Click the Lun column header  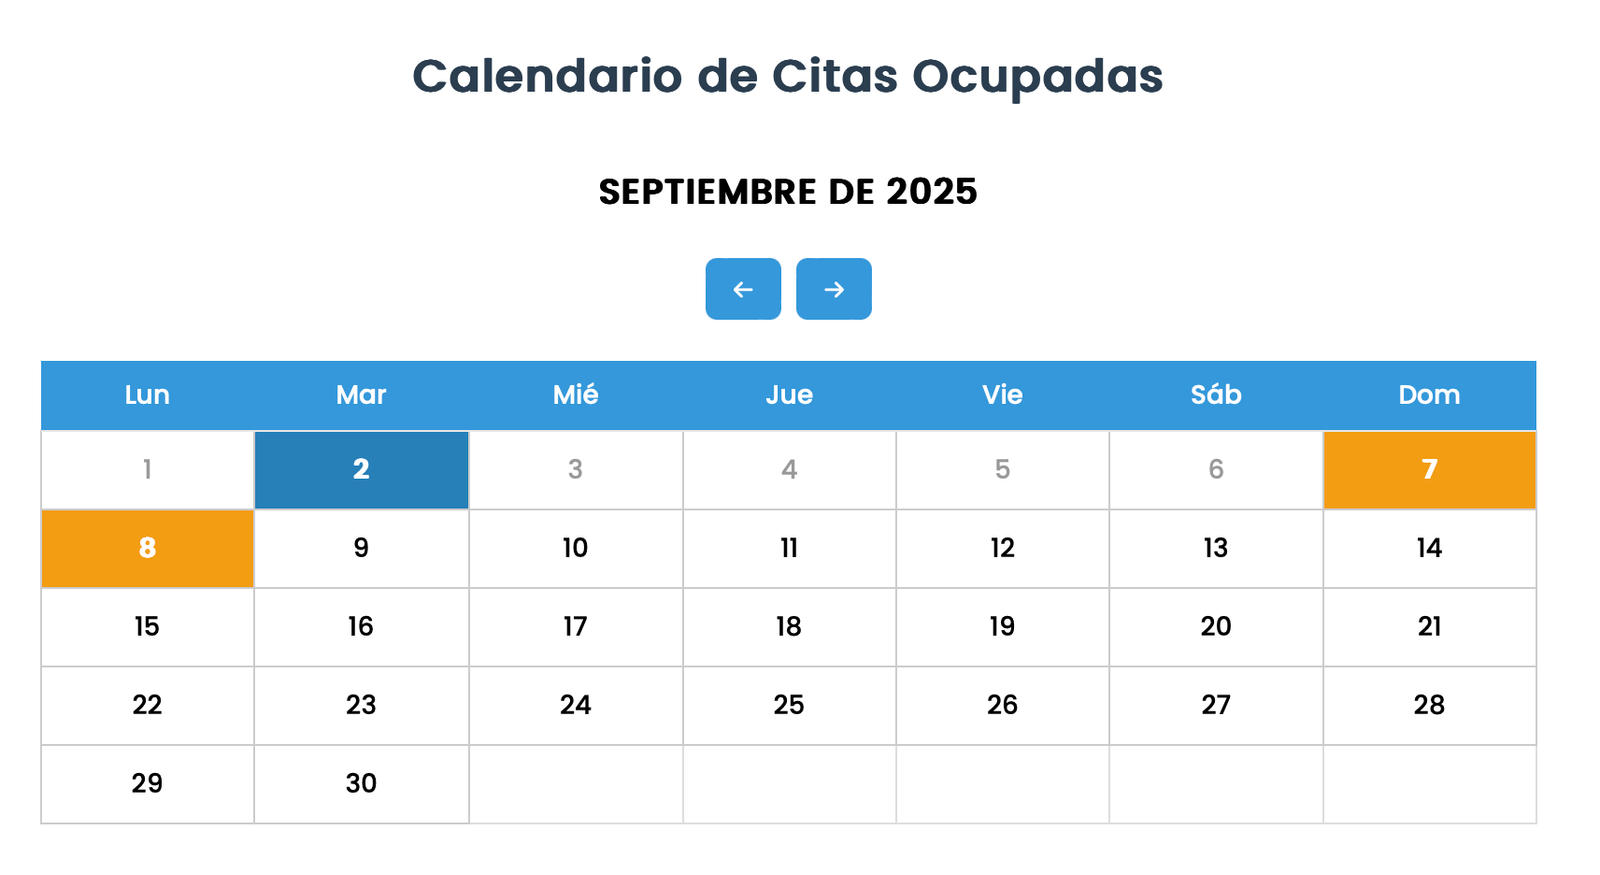click(146, 395)
